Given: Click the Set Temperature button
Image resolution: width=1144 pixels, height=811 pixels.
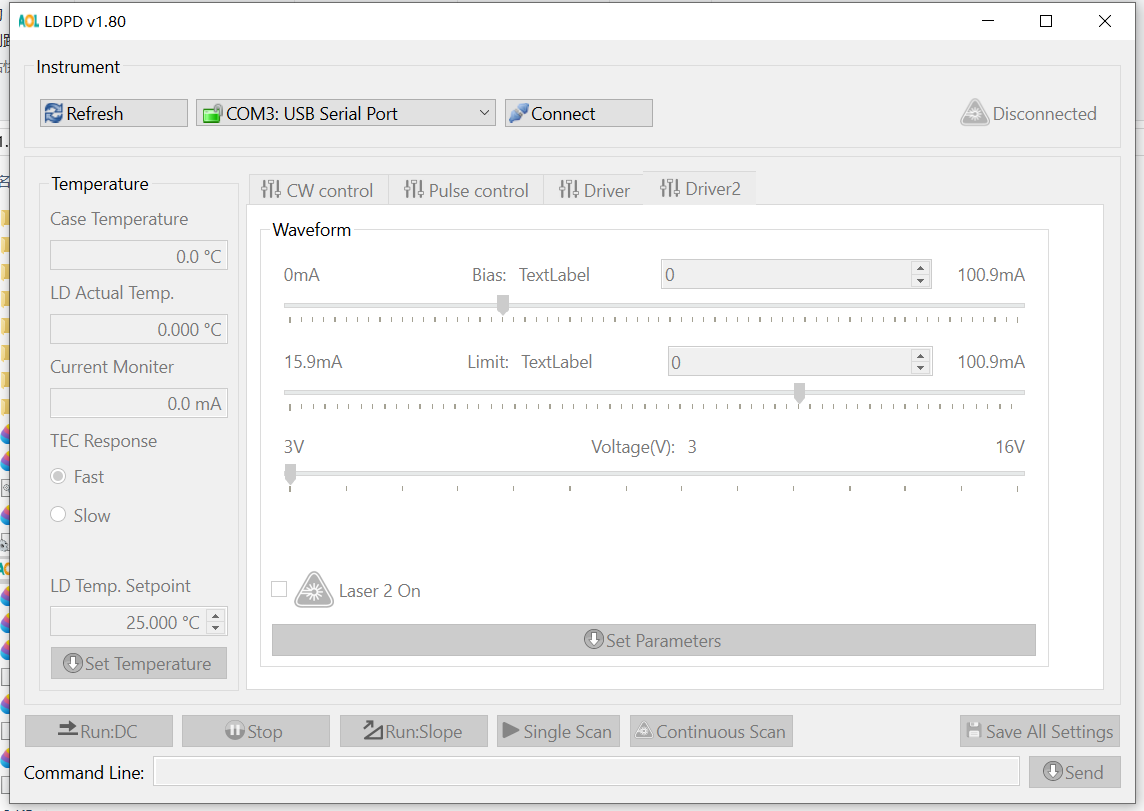Looking at the screenshot, I should tap(139, 663).
